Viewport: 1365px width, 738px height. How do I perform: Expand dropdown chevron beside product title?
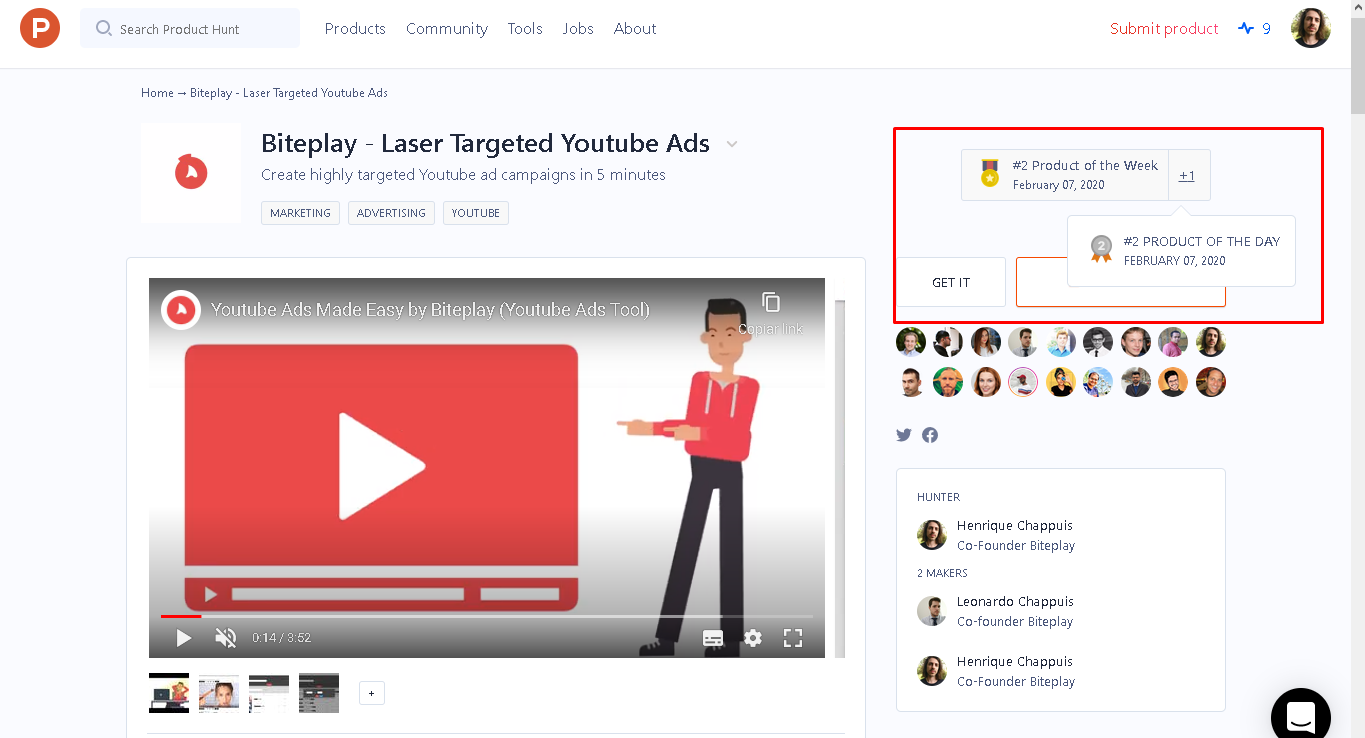732,144
